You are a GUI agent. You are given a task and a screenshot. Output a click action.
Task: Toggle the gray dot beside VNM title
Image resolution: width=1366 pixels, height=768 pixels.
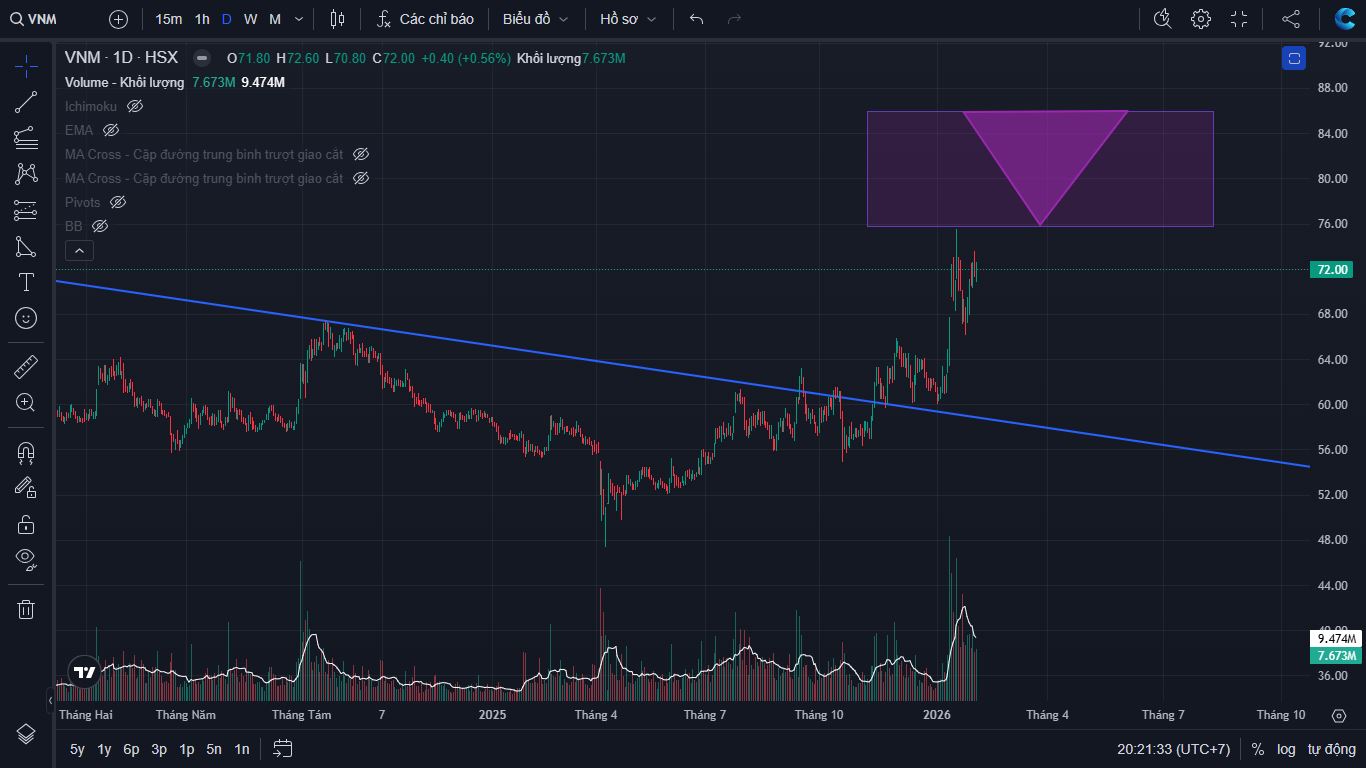(202, 58)
